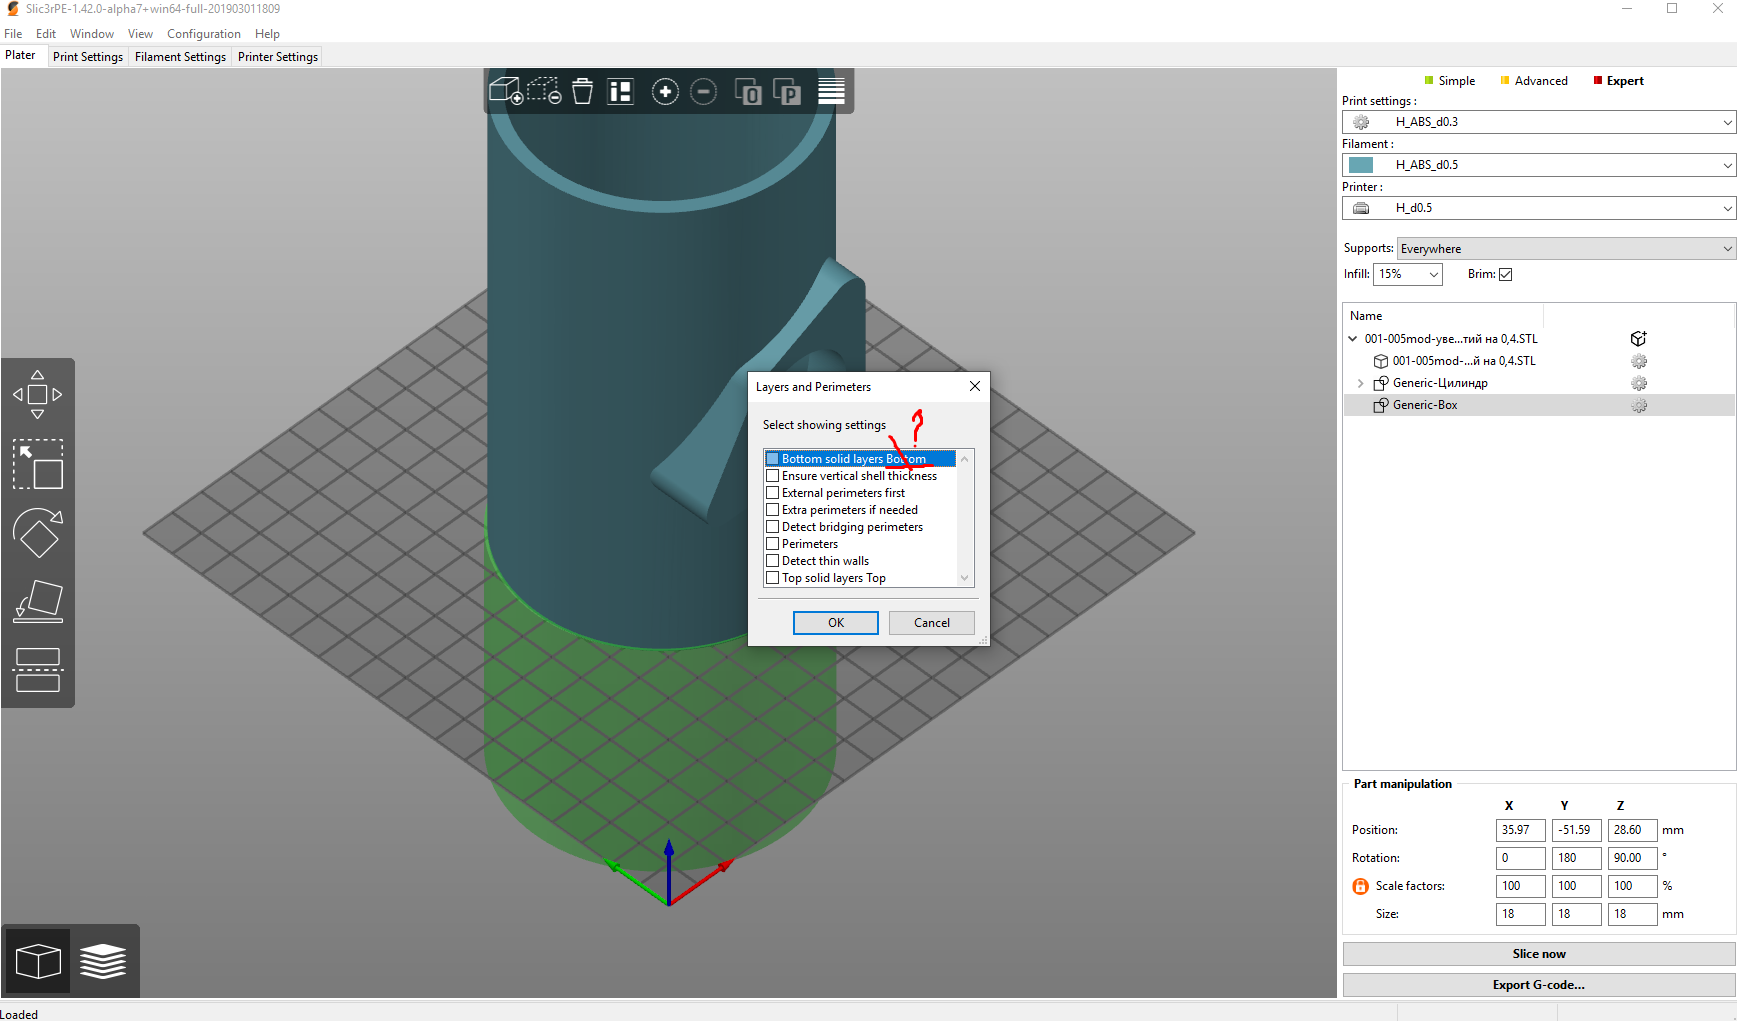This screenshot has height=1021, width=1737.
Task: Check Detect thin walls option
Action: pos(772,561)
